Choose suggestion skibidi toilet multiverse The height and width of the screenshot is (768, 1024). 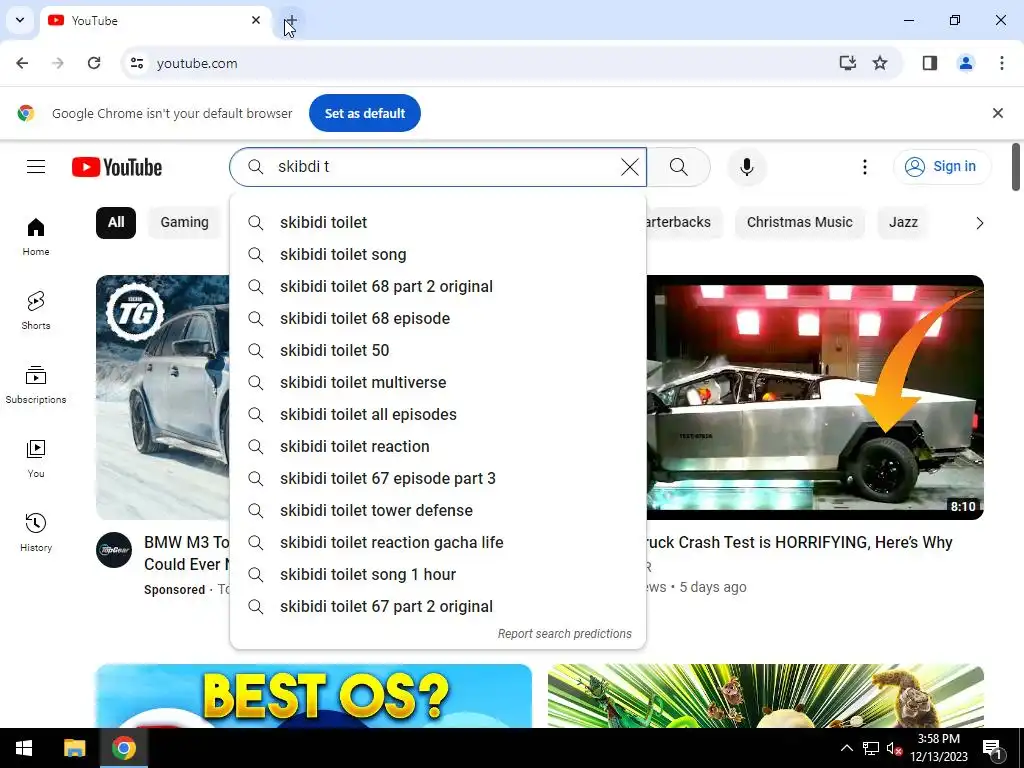438,383
